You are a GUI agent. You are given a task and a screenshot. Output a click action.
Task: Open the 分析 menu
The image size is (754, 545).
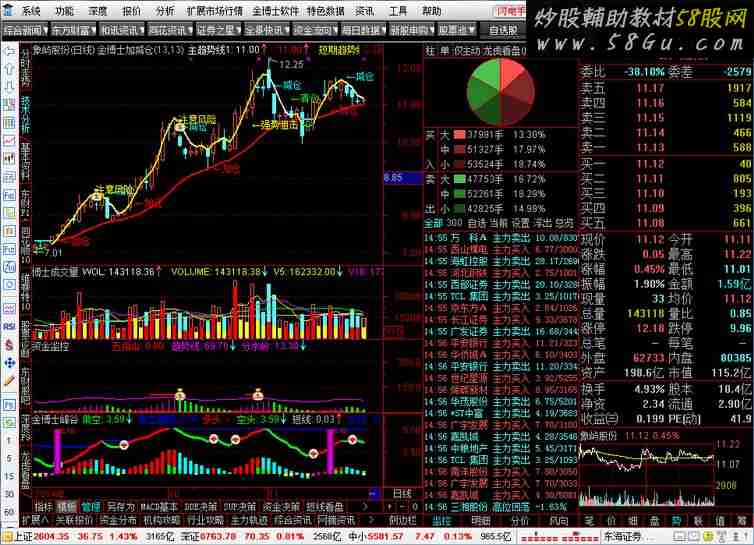(x=165, y=11)
